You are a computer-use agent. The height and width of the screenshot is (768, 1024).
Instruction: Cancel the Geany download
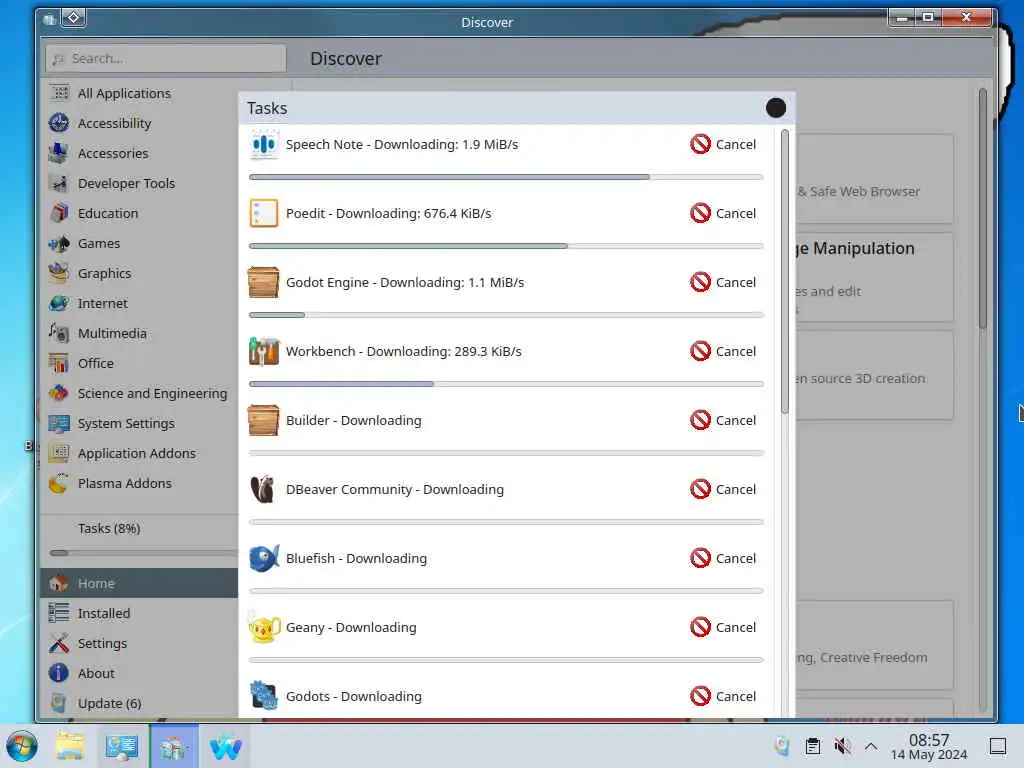[x=723, y=628]
